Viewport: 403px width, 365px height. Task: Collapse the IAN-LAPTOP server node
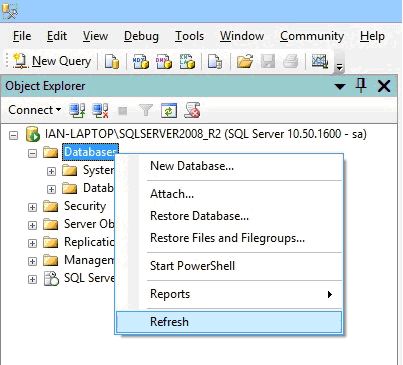(13, 135)
